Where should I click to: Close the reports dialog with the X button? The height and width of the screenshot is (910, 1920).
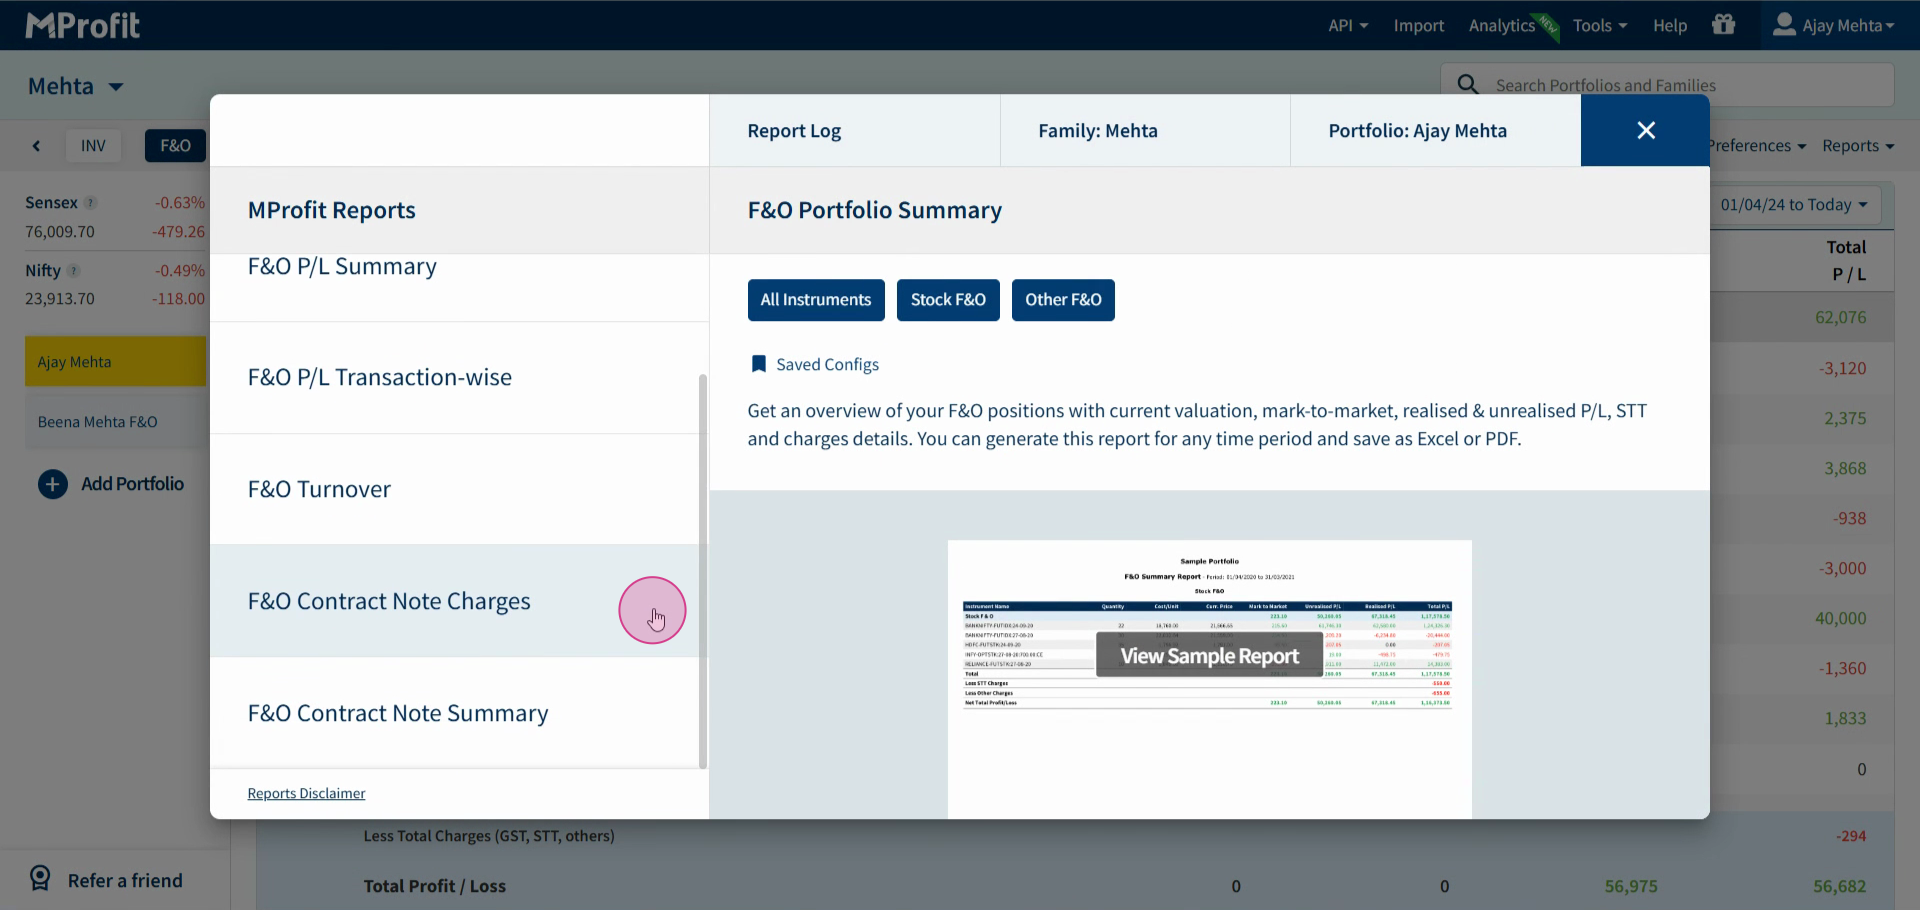tap(1645, 130)
